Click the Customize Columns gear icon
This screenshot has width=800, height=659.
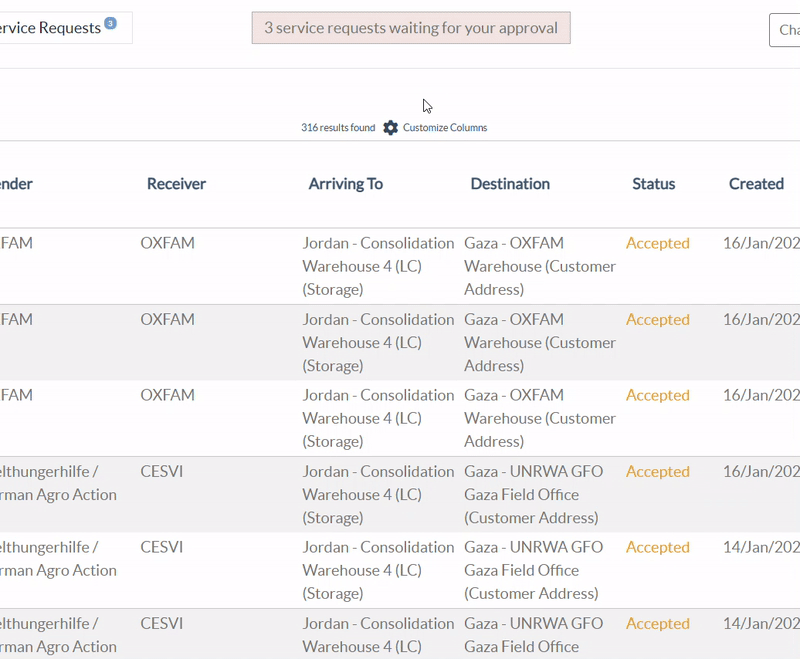point(390,128)
